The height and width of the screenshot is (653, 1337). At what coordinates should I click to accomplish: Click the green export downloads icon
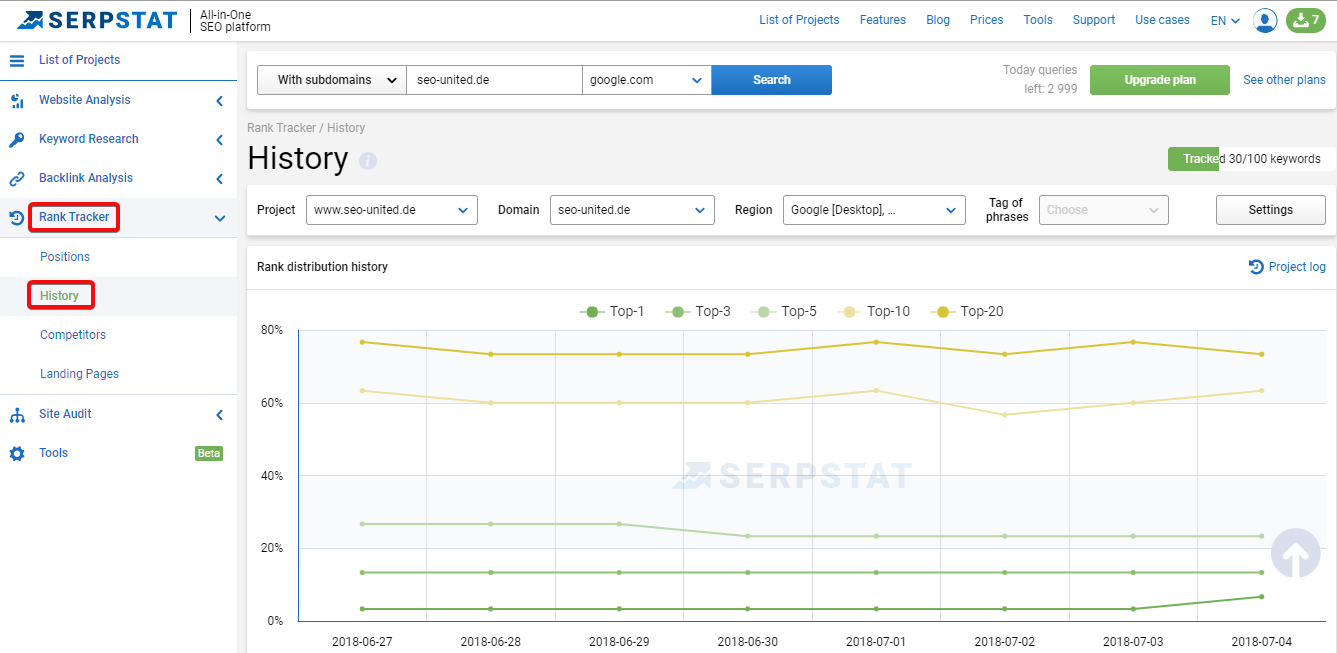(1306, 20)
